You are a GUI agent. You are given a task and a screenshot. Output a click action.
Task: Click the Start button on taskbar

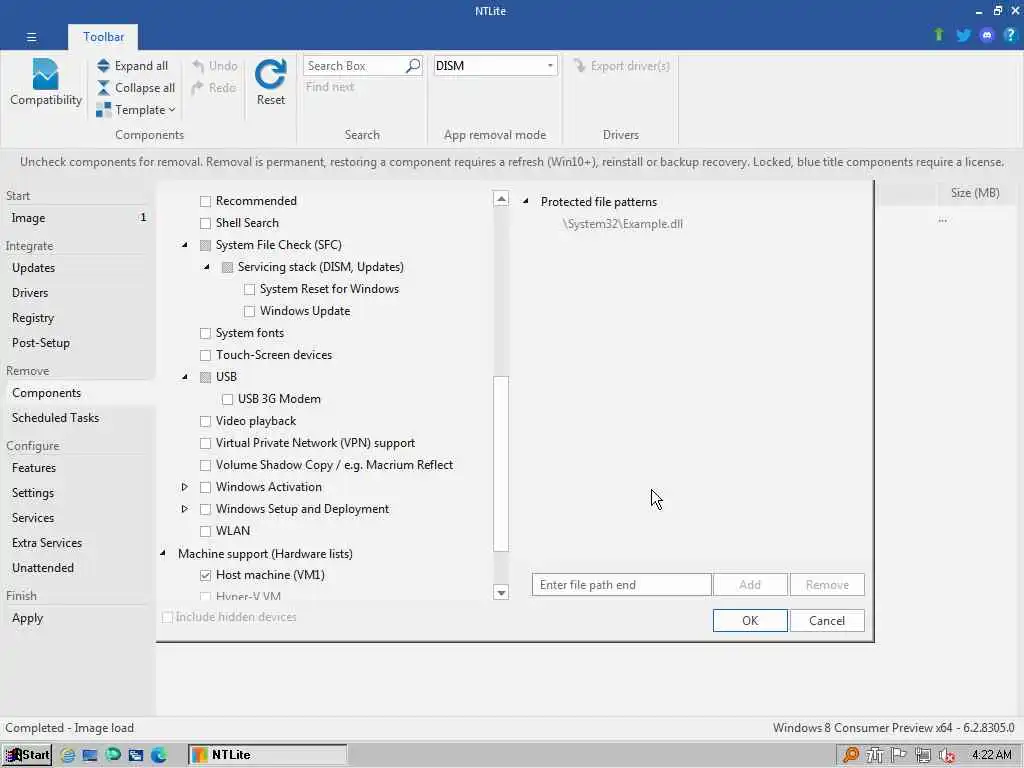point(27,755)
